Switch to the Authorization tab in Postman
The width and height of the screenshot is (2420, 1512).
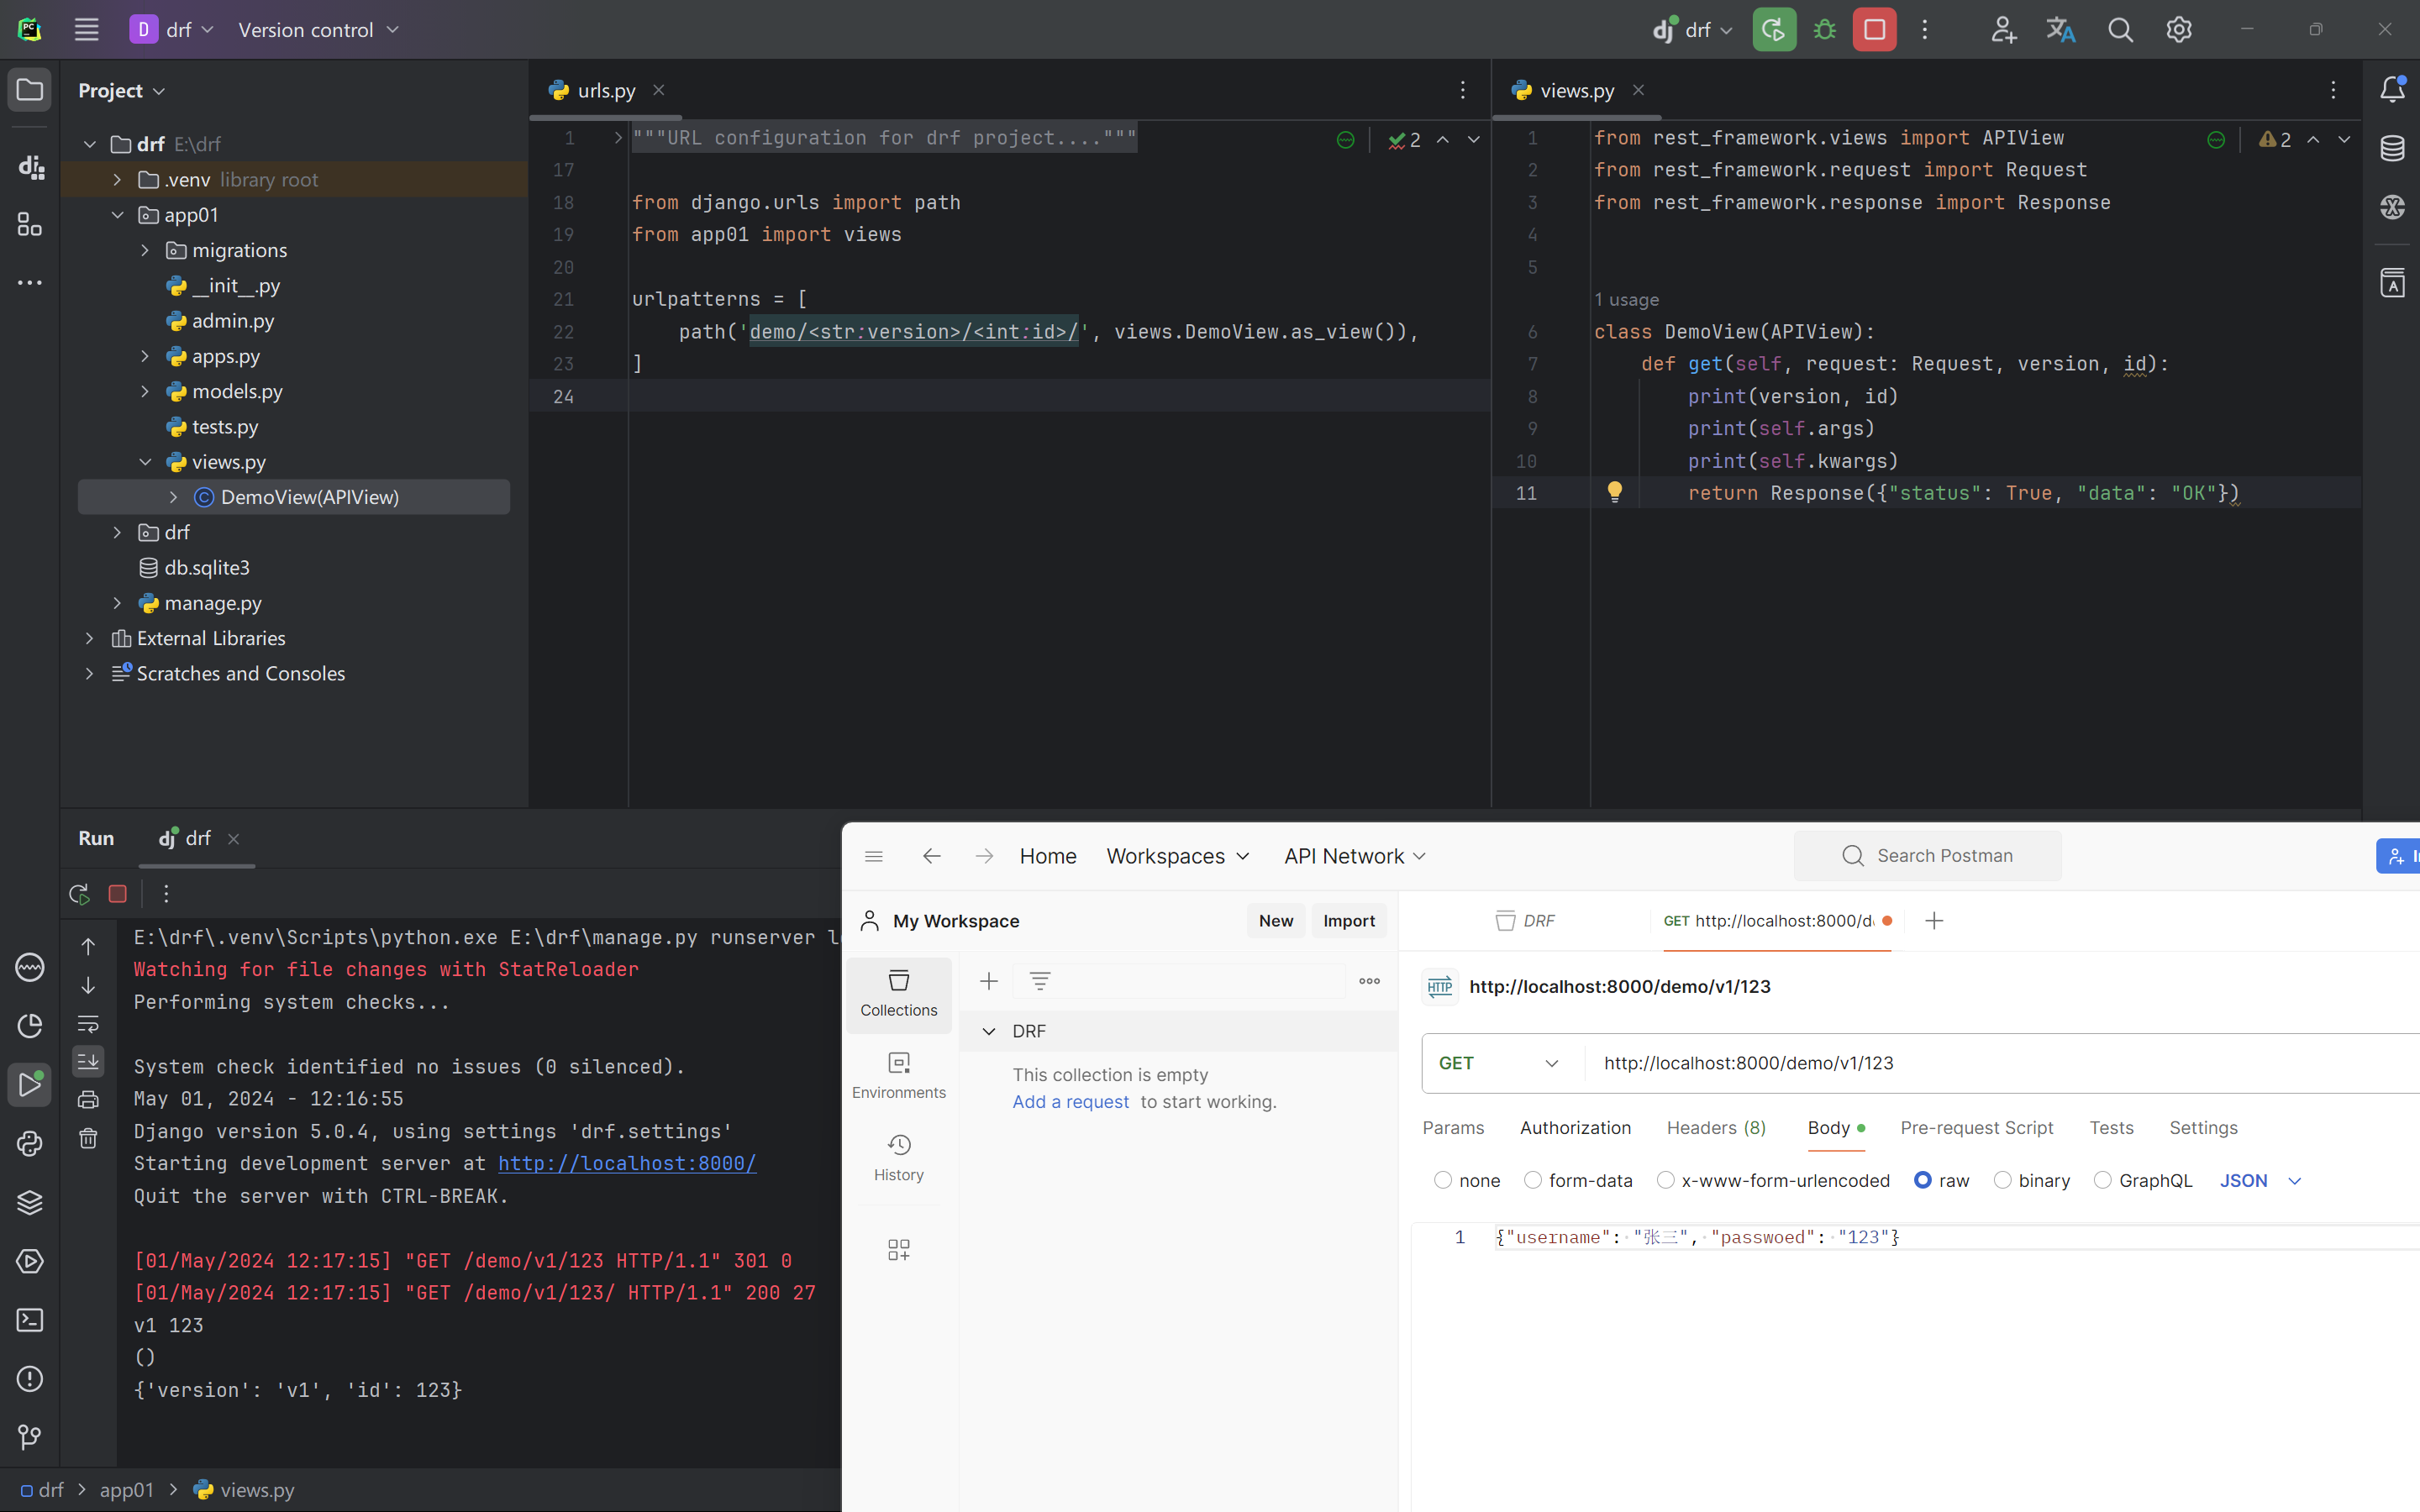[1575, 1127]
